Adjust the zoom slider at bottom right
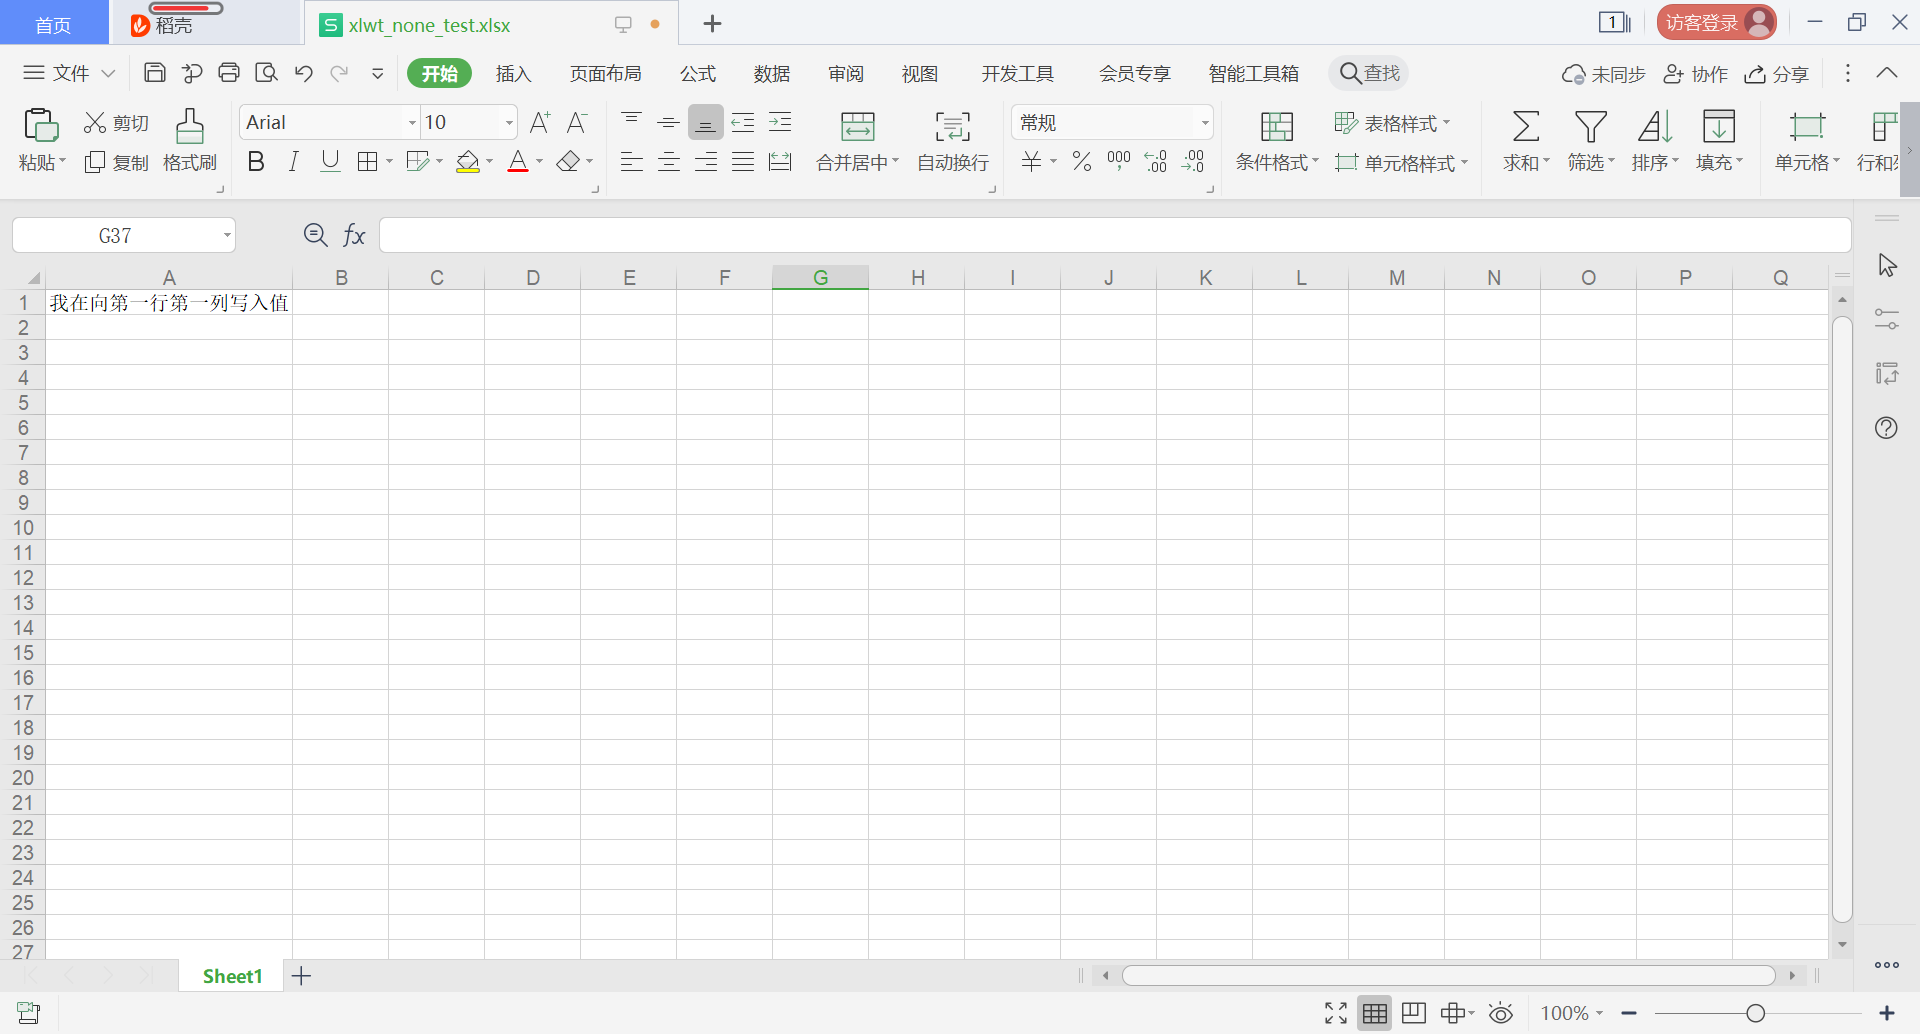This screenshot has height=1034, width=1920. 1757,1012
